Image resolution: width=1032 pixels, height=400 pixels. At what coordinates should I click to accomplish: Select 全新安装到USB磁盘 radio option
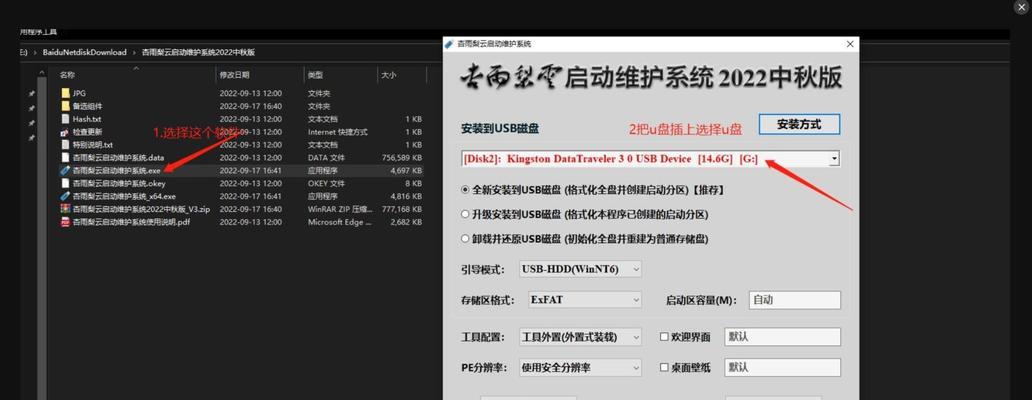[x=465, y=189]
